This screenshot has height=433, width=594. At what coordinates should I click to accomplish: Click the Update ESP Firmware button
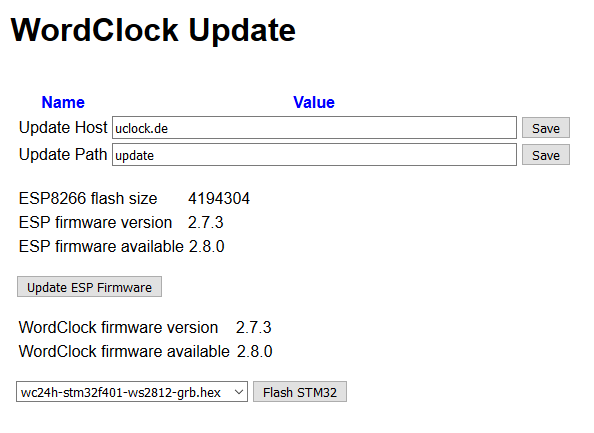(89, 287)
